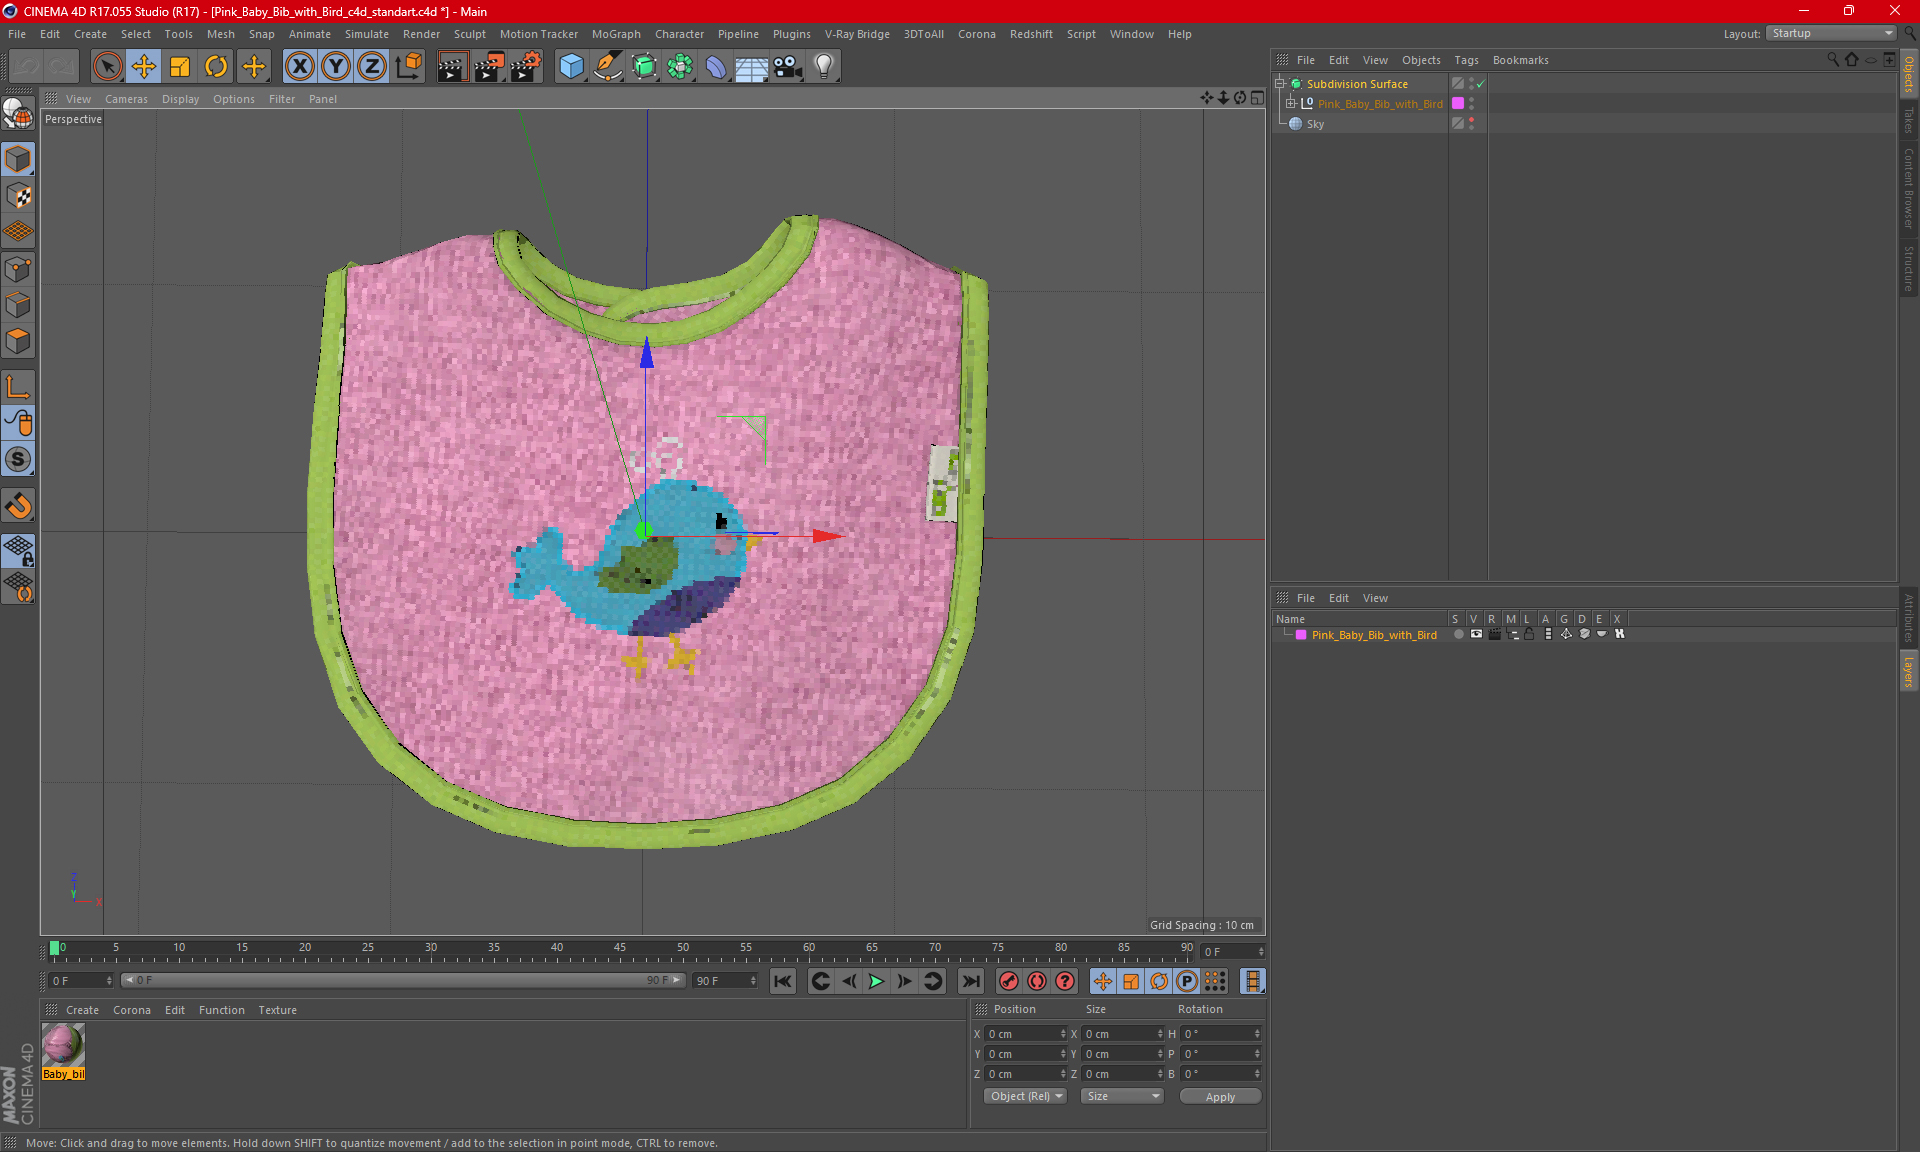The image size is (1920, 1152).
Task: Click the home icon in Objects panel
Action: coord(1852,60)
